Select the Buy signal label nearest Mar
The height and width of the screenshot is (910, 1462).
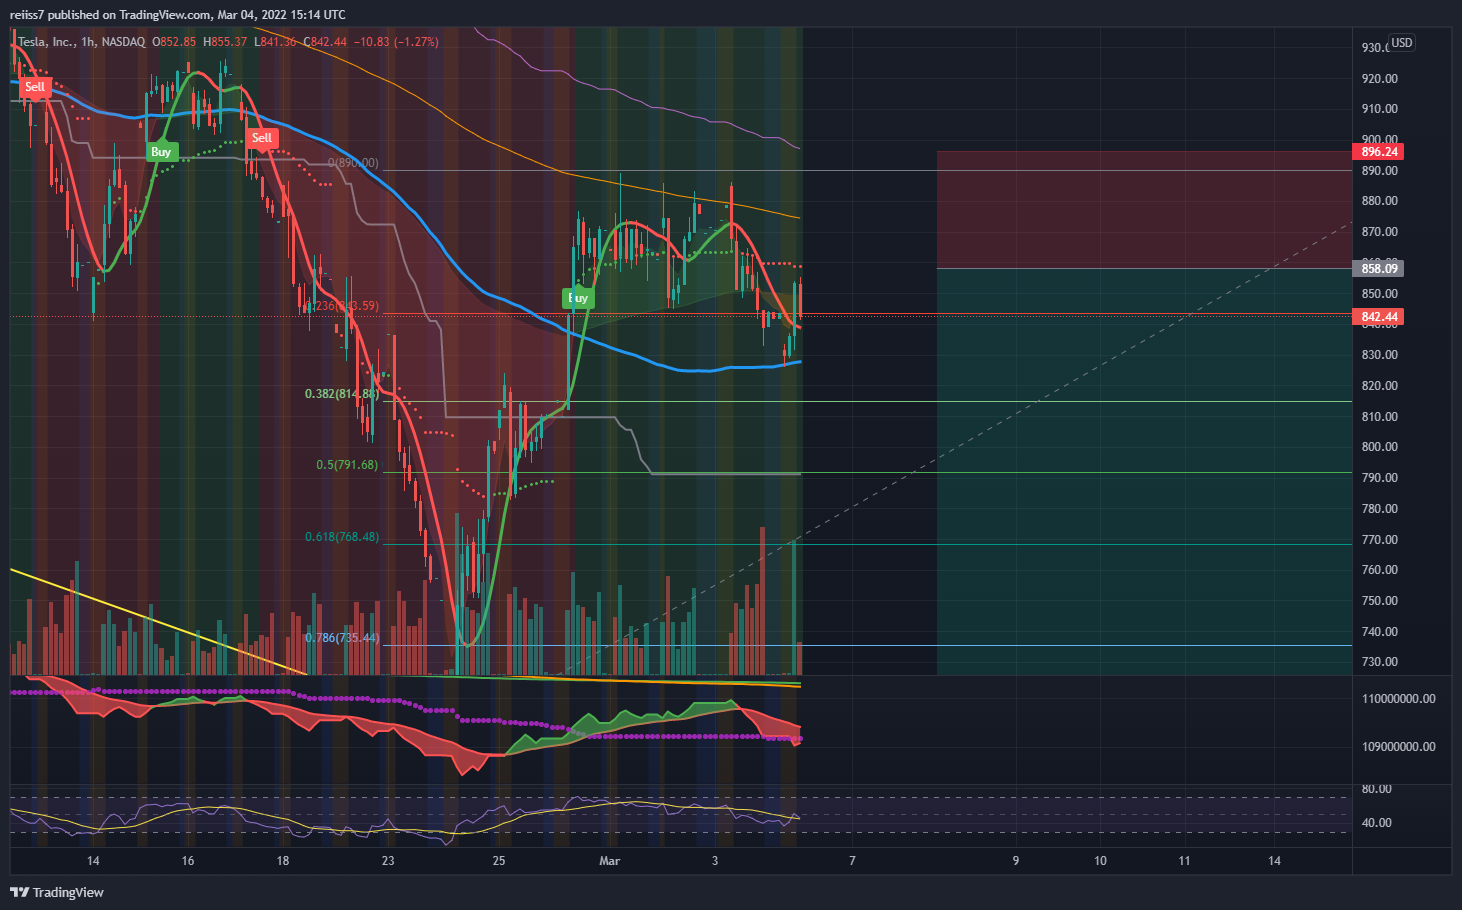point(579,298)
